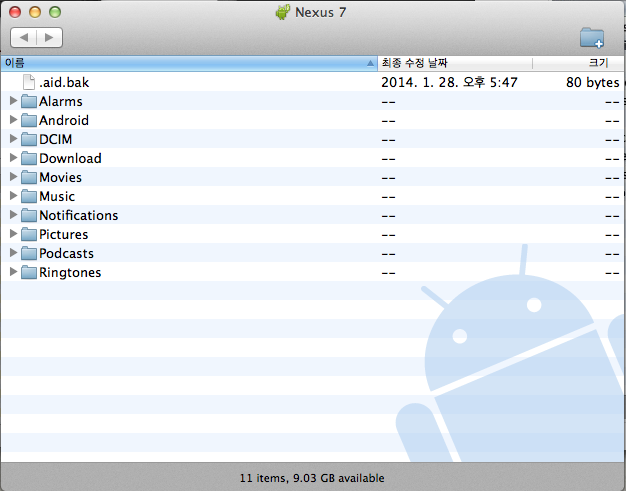Click the 2014. 1. 28. modification date
Viewport: 626px width, 491px height.
[449, 83]
